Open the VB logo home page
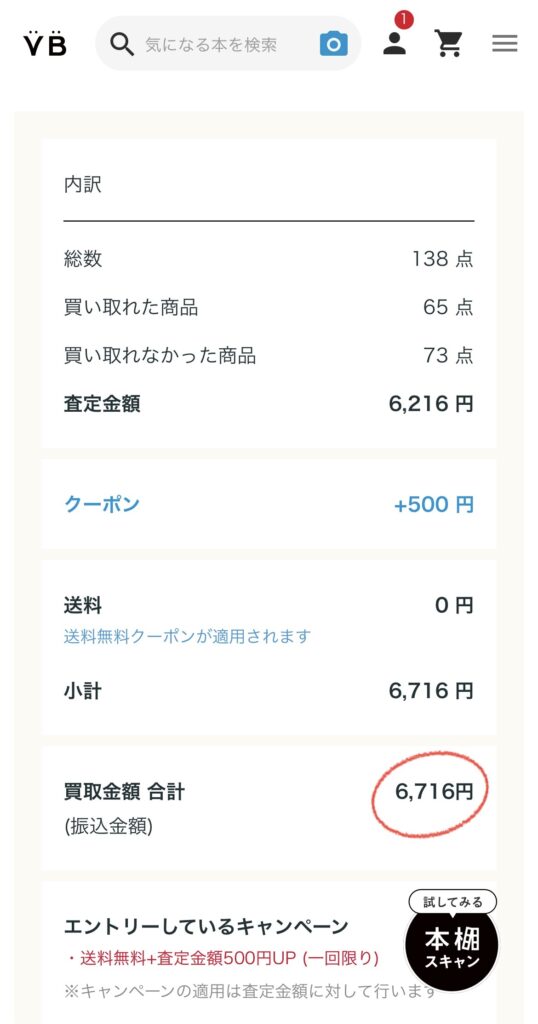This screenshot has width=538, height=1024. 45,43
